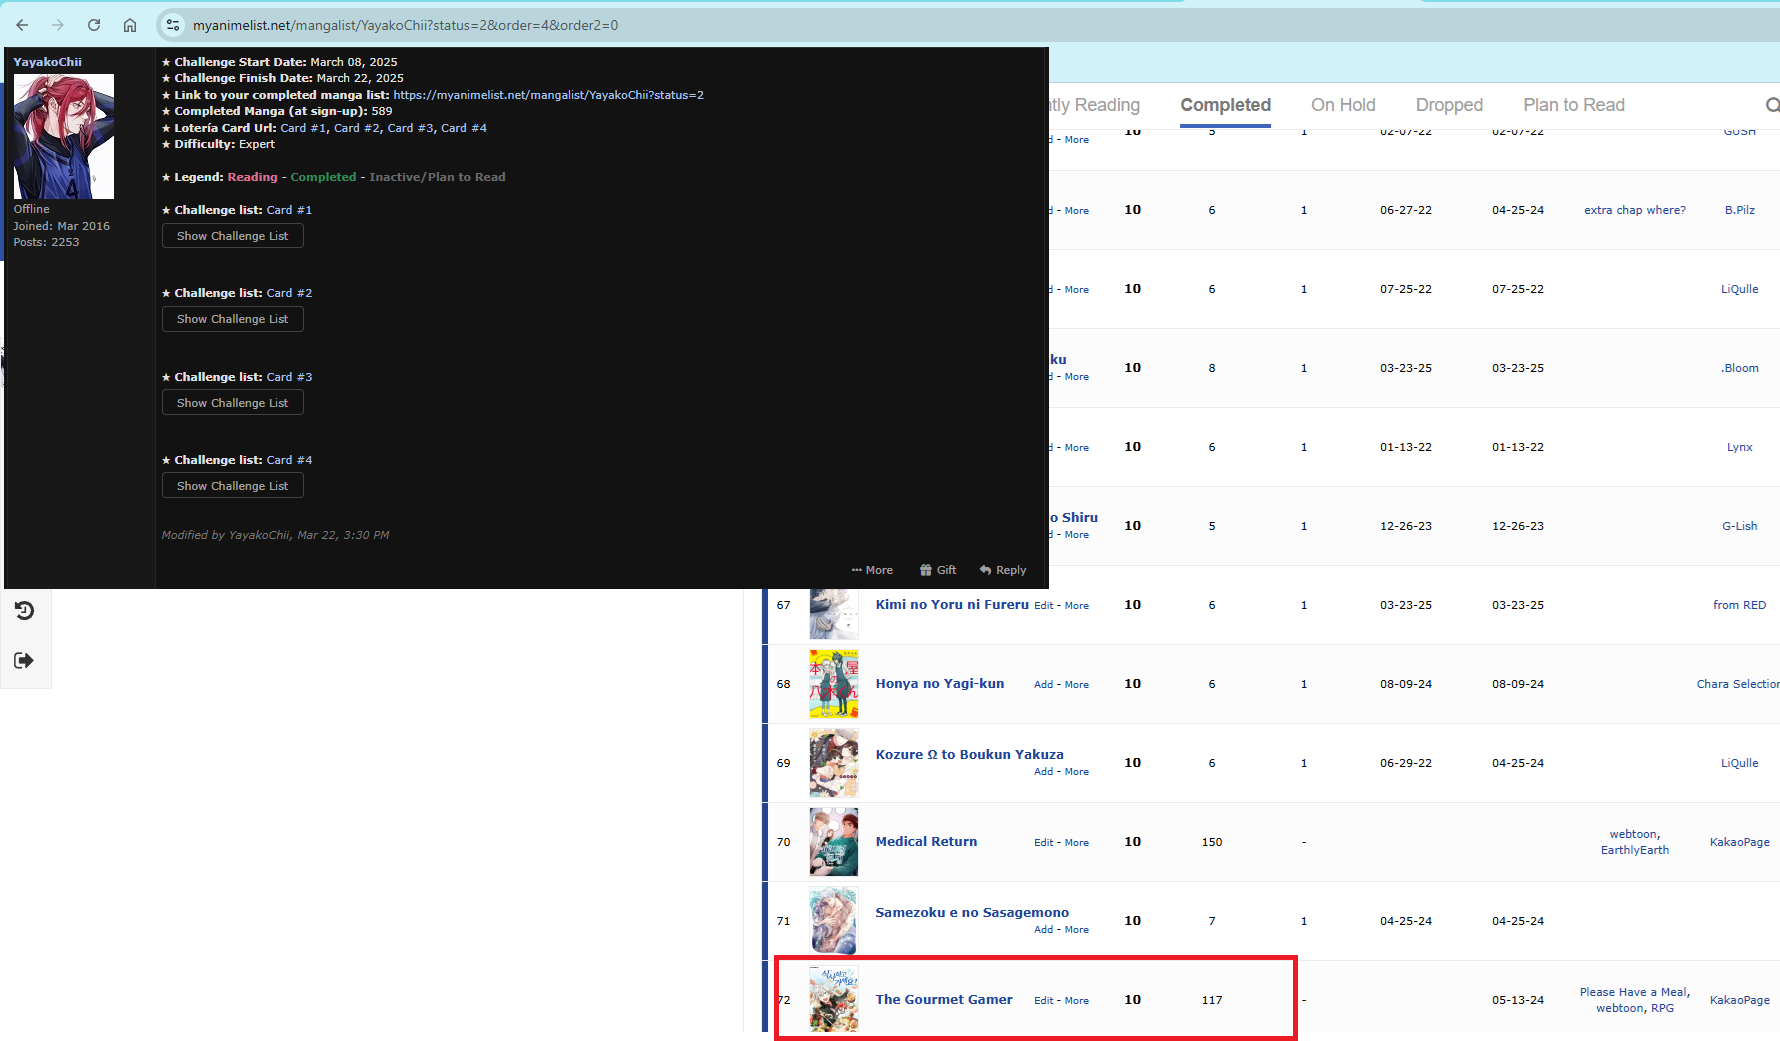Open Card #1 in Lotería Card Url
Image resolution: width=1780 pixels, height=1041 pixels.
[x=303, y=128]
